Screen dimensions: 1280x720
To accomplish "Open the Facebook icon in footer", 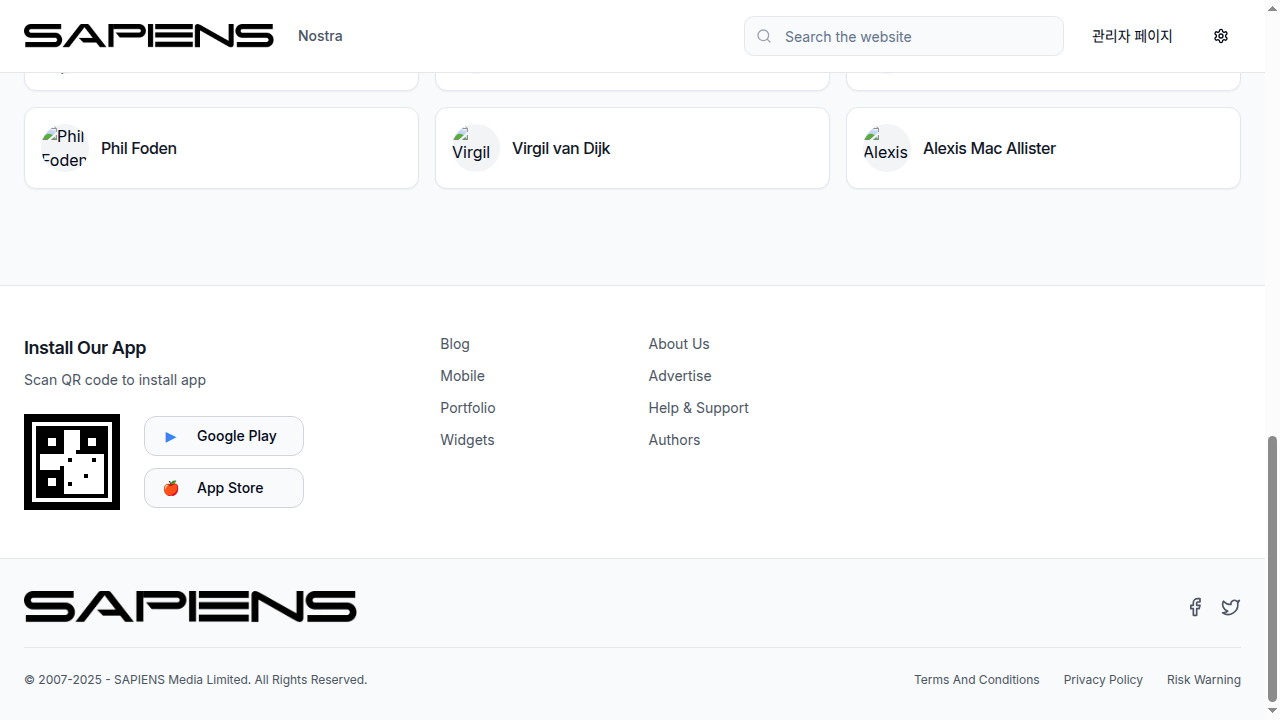I will pos(1194,607).
